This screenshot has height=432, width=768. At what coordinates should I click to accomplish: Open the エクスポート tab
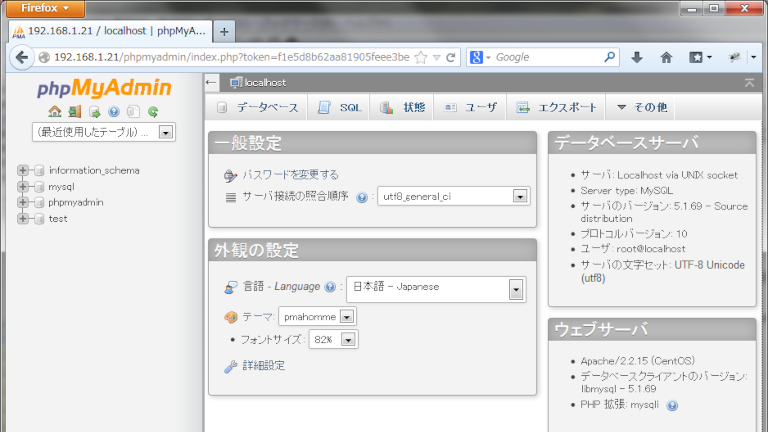pos(556,107)
